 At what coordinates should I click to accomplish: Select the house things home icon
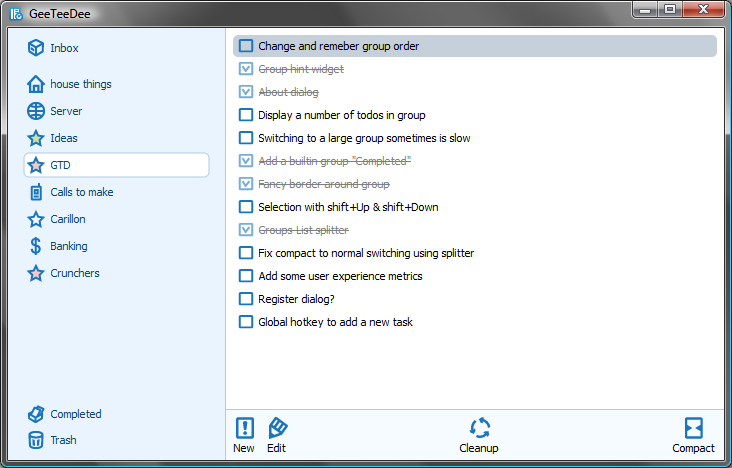[x=36, y=84]
